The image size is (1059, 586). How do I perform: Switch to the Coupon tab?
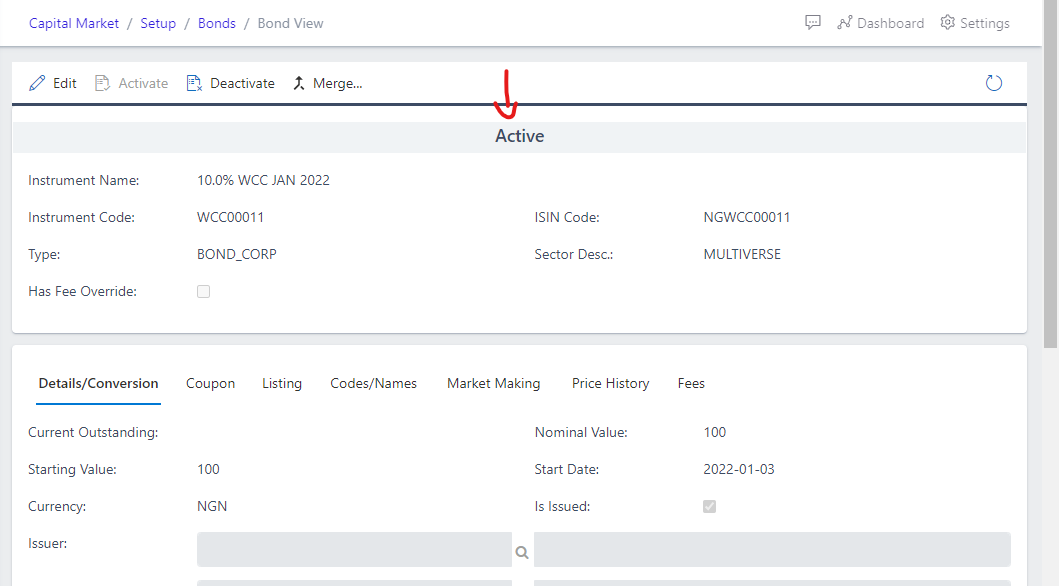tap(210, 383)
